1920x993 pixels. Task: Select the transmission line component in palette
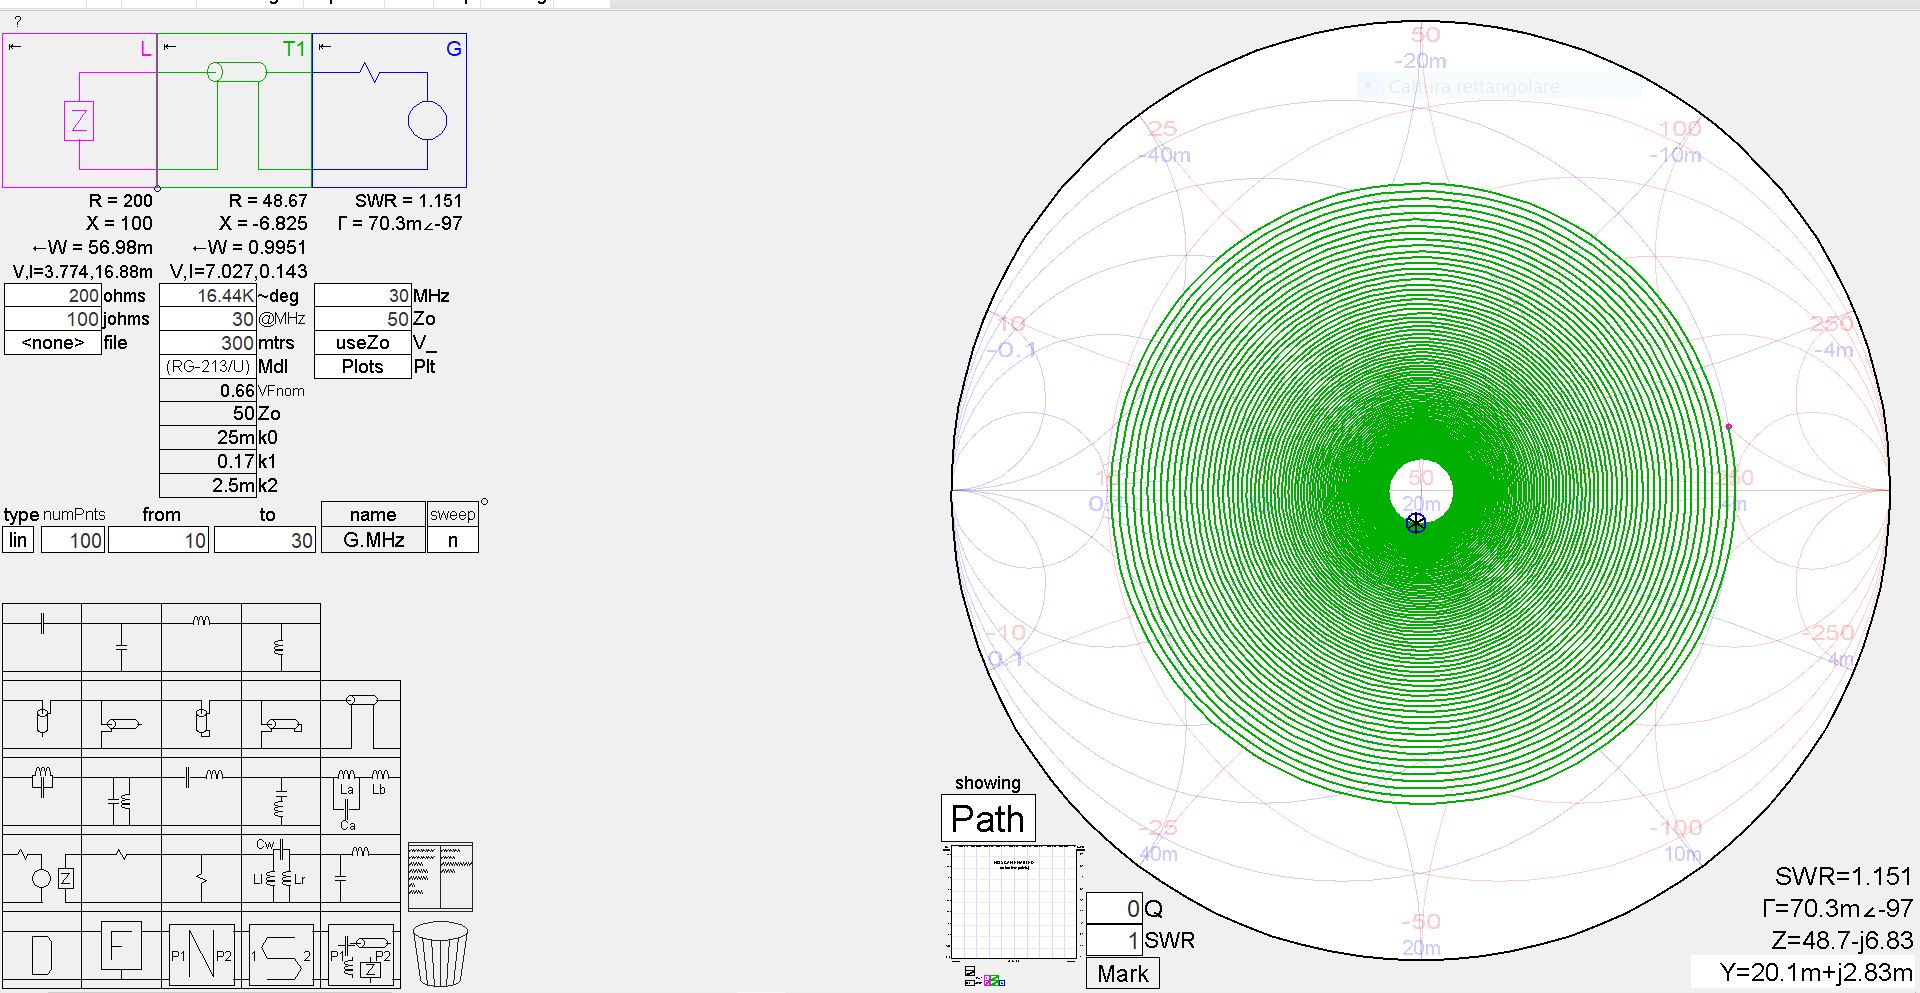tap(361, 715)
